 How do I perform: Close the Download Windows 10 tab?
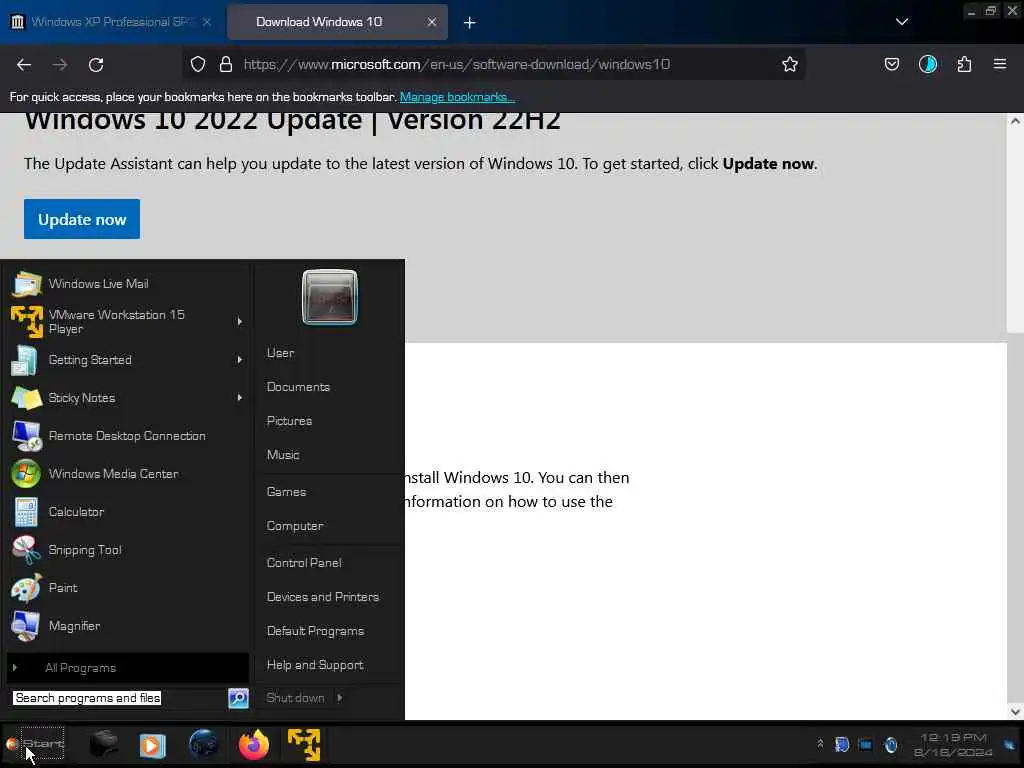432,22
